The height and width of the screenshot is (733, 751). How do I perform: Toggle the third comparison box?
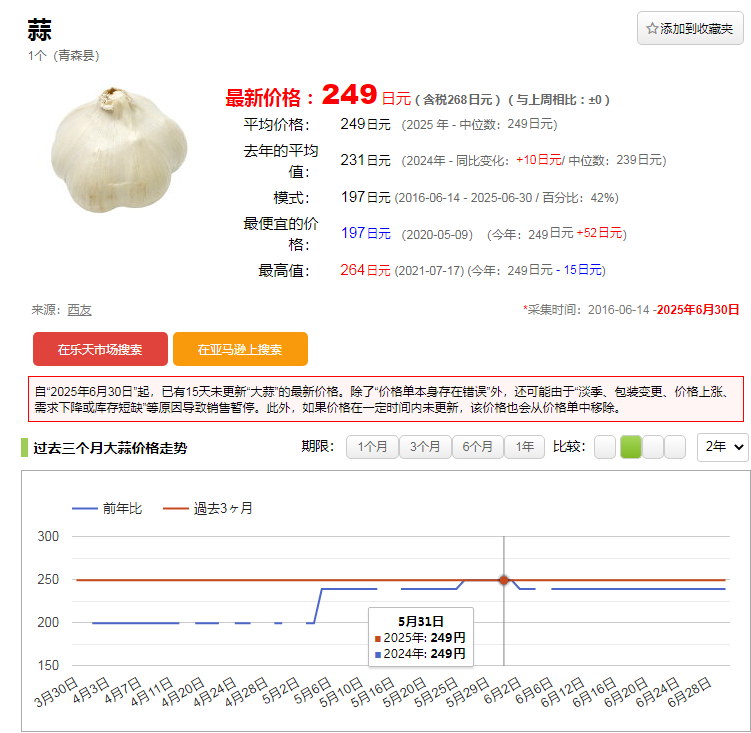tap(652, 447)
